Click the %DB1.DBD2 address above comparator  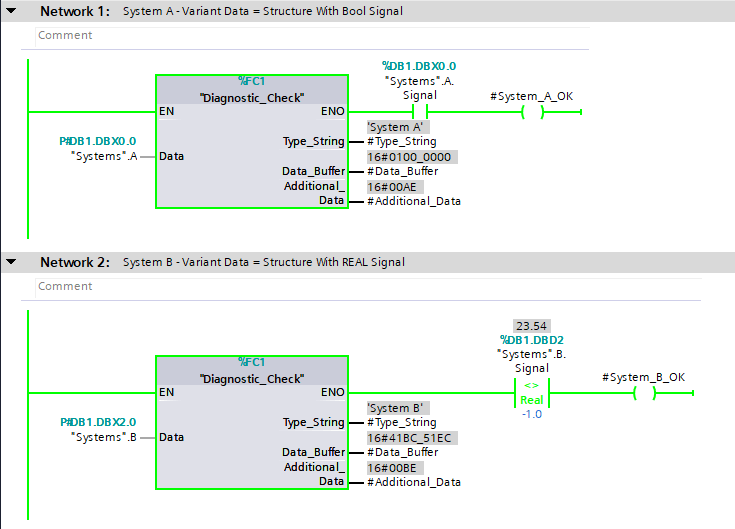(x=531, y=340)
